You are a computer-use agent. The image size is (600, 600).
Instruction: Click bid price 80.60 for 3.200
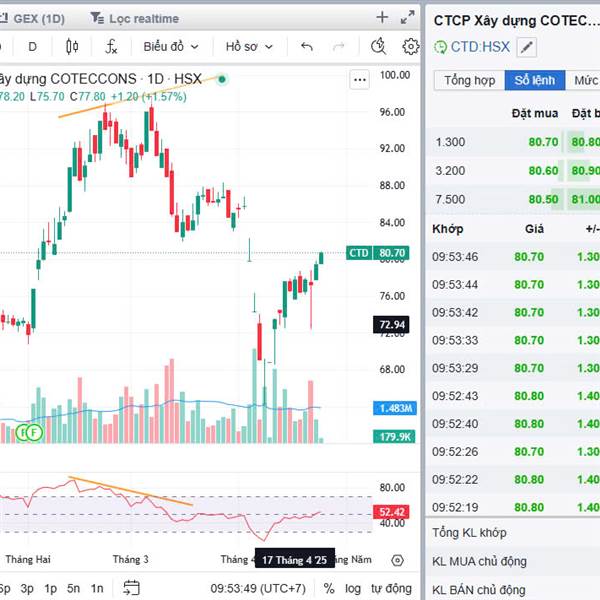click(x=543, y=171)
